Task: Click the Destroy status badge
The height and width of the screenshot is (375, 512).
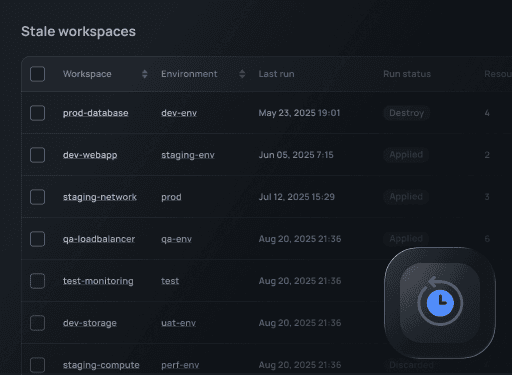Action: pyautogui.click(x=407, y=113)
